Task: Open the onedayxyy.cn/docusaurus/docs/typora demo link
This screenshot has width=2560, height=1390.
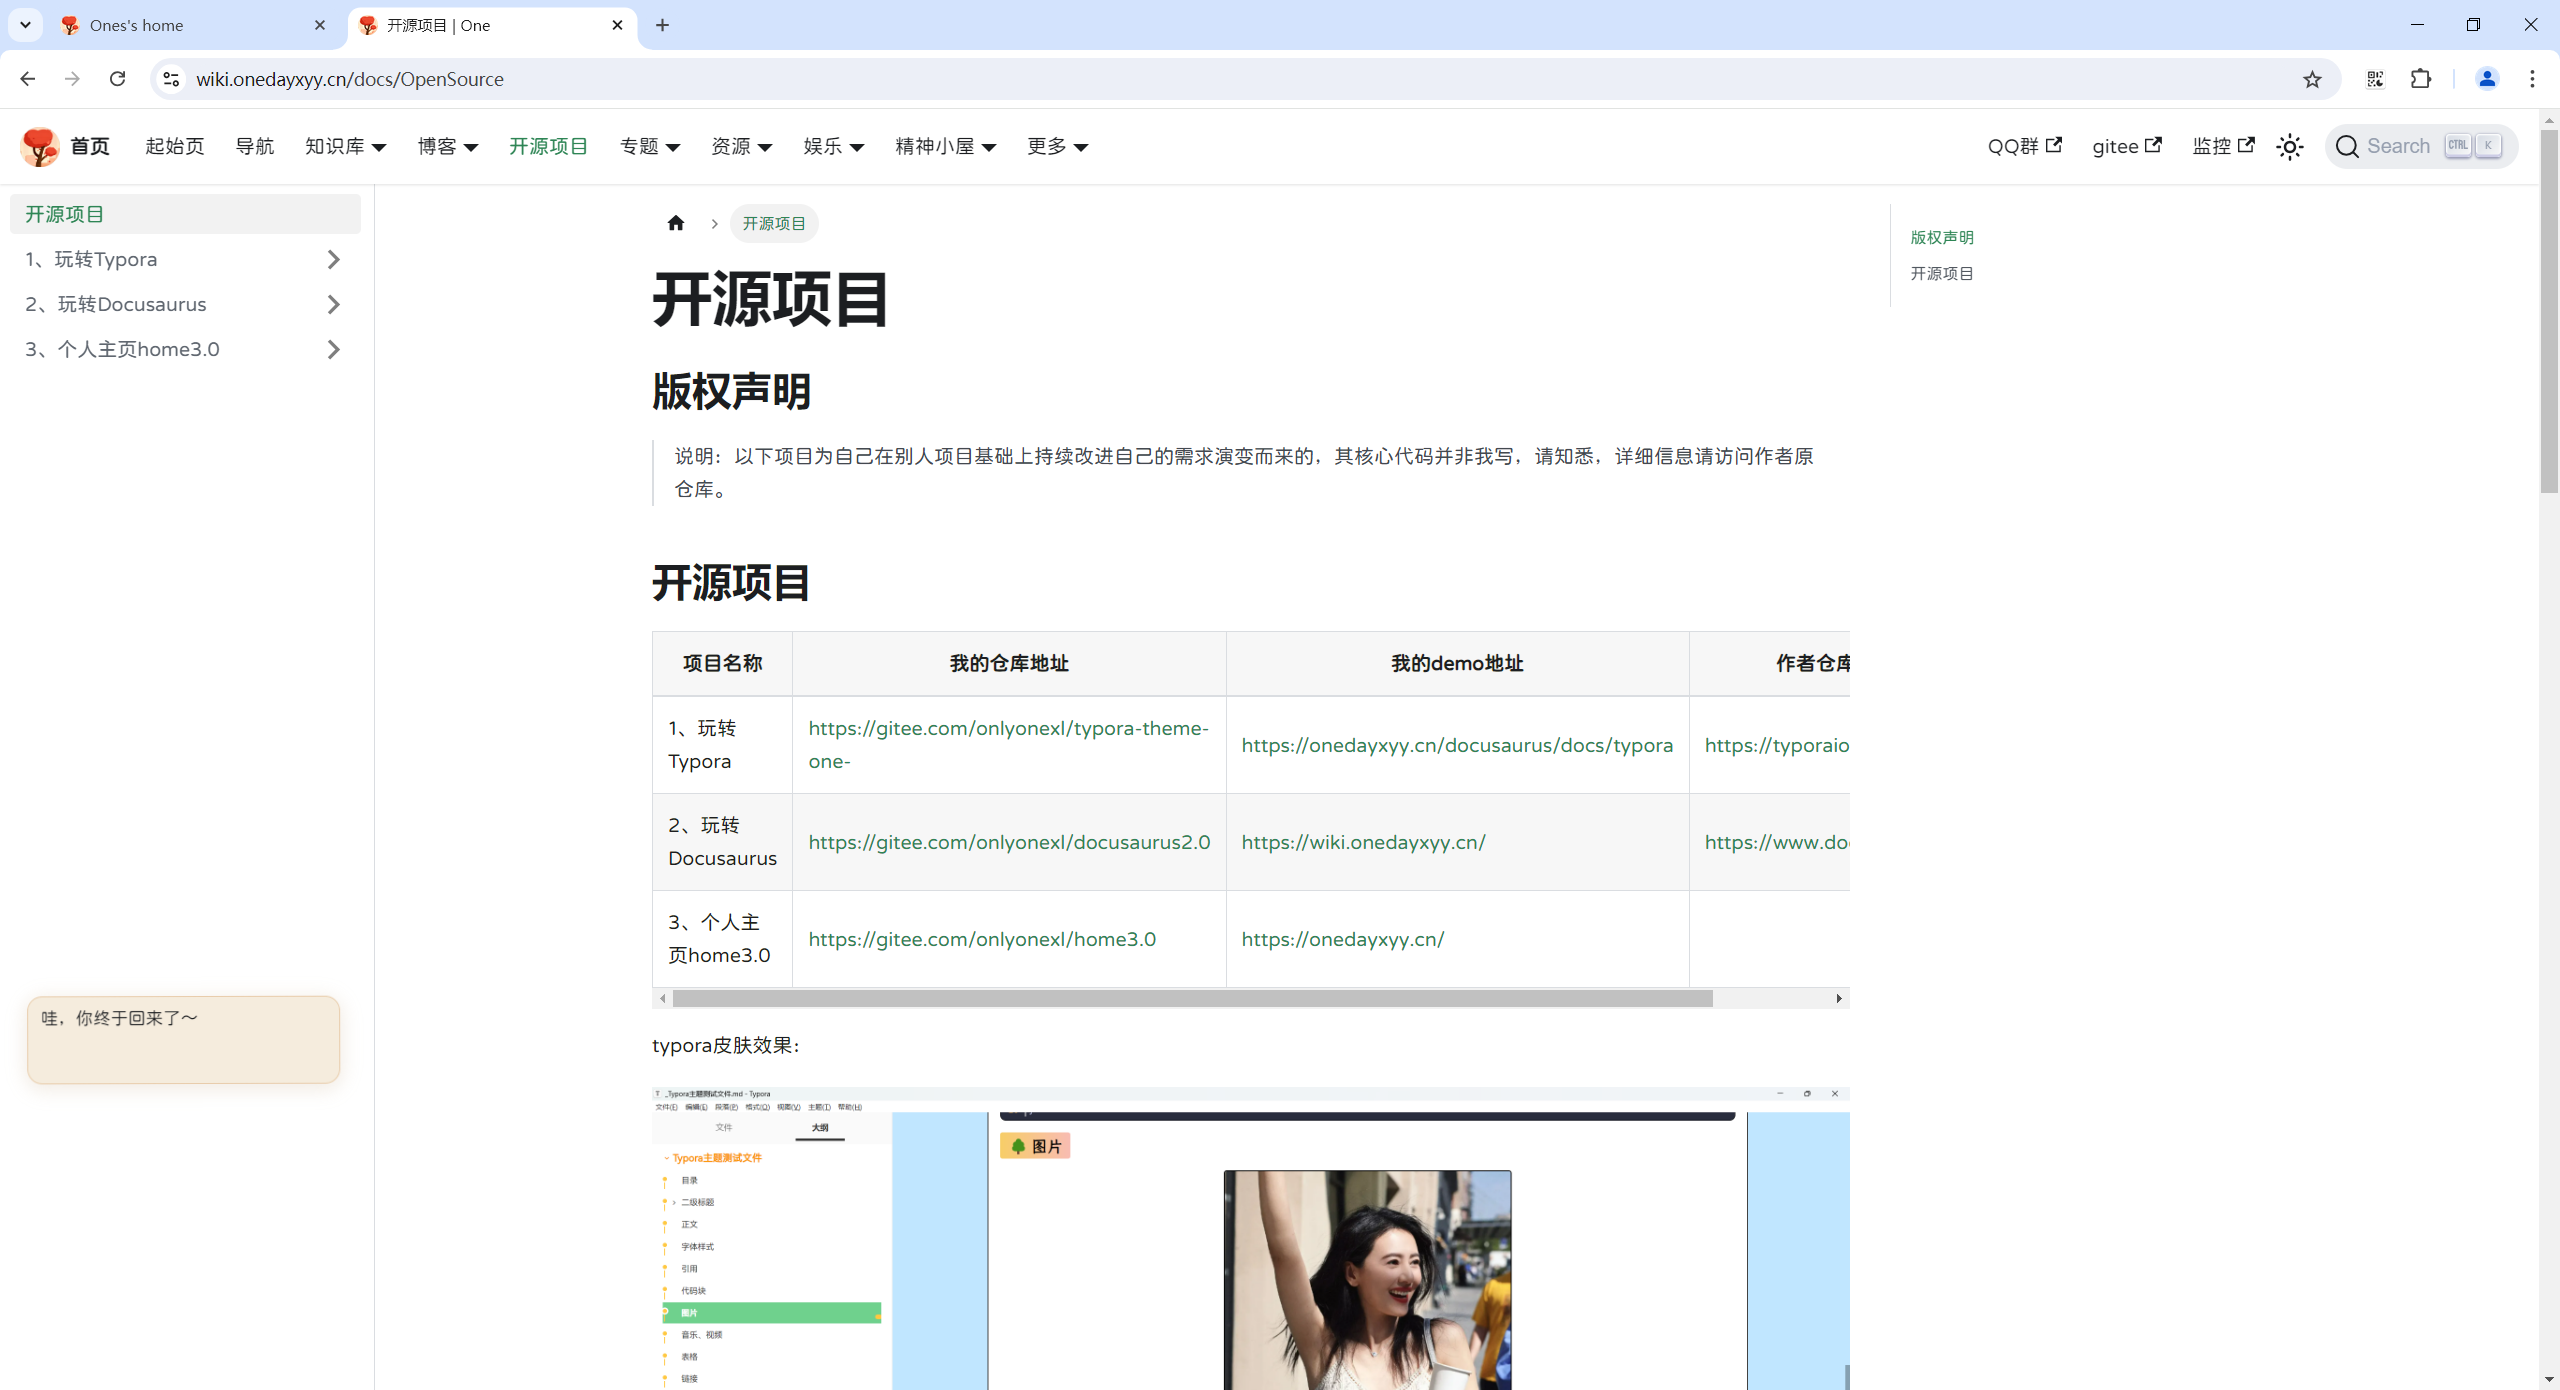Action: point(1457,745)
